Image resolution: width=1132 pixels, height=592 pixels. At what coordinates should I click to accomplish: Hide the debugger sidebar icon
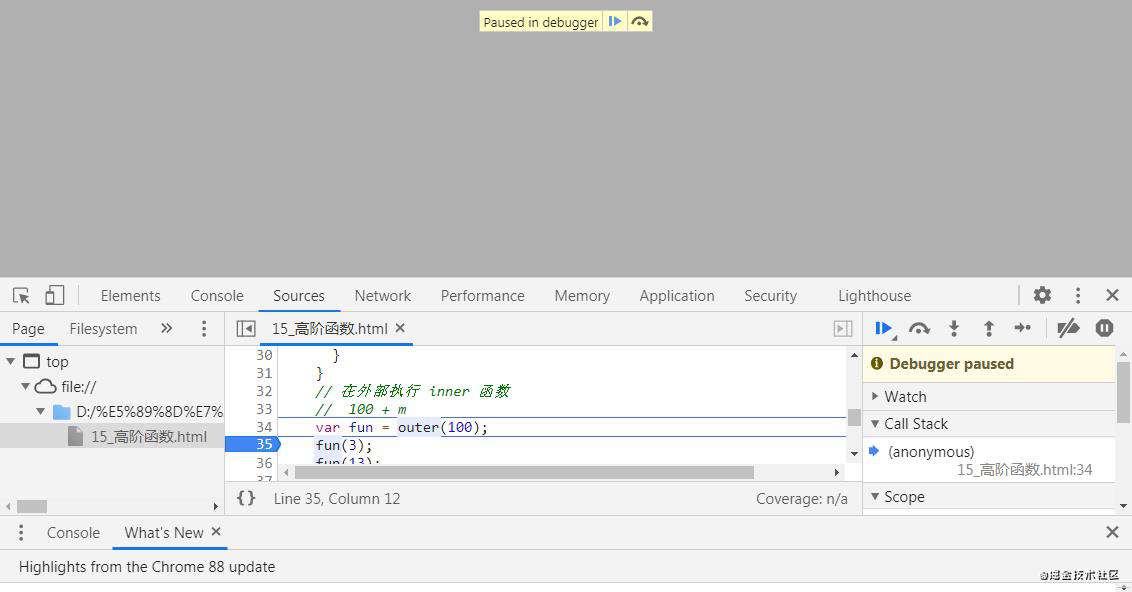(x=843, y=329)
